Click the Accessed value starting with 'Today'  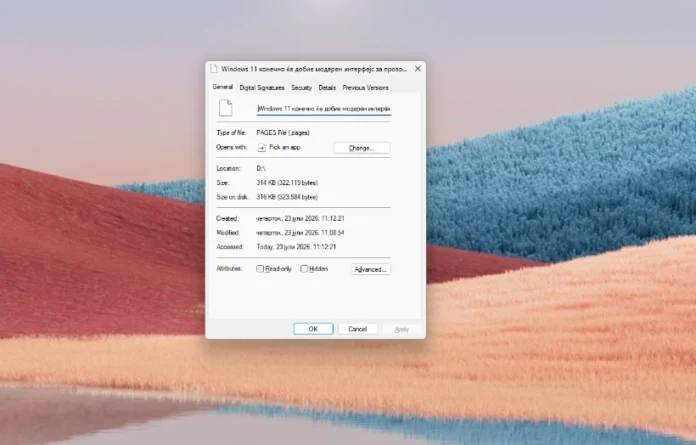coord(296,247)
